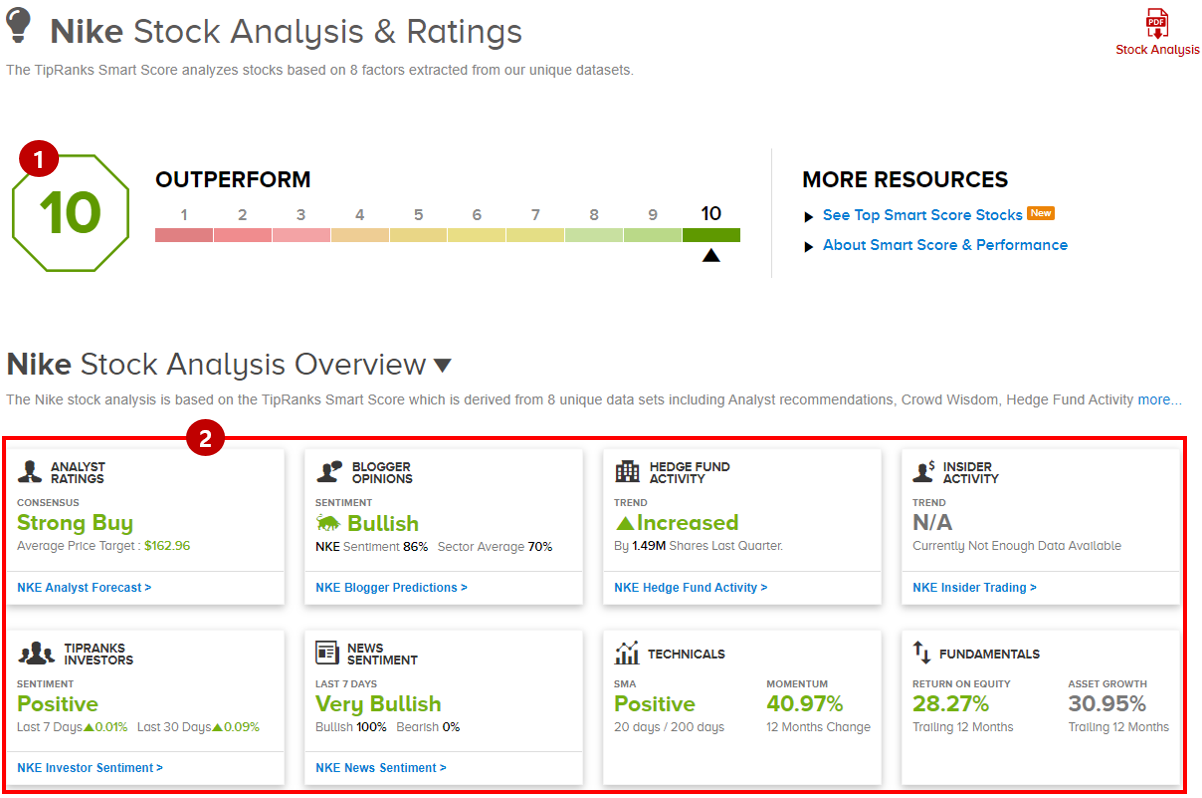Screen dimensions: 1202x798
Task: Click the 28.27% return on equity value
Action: (950, 704)
